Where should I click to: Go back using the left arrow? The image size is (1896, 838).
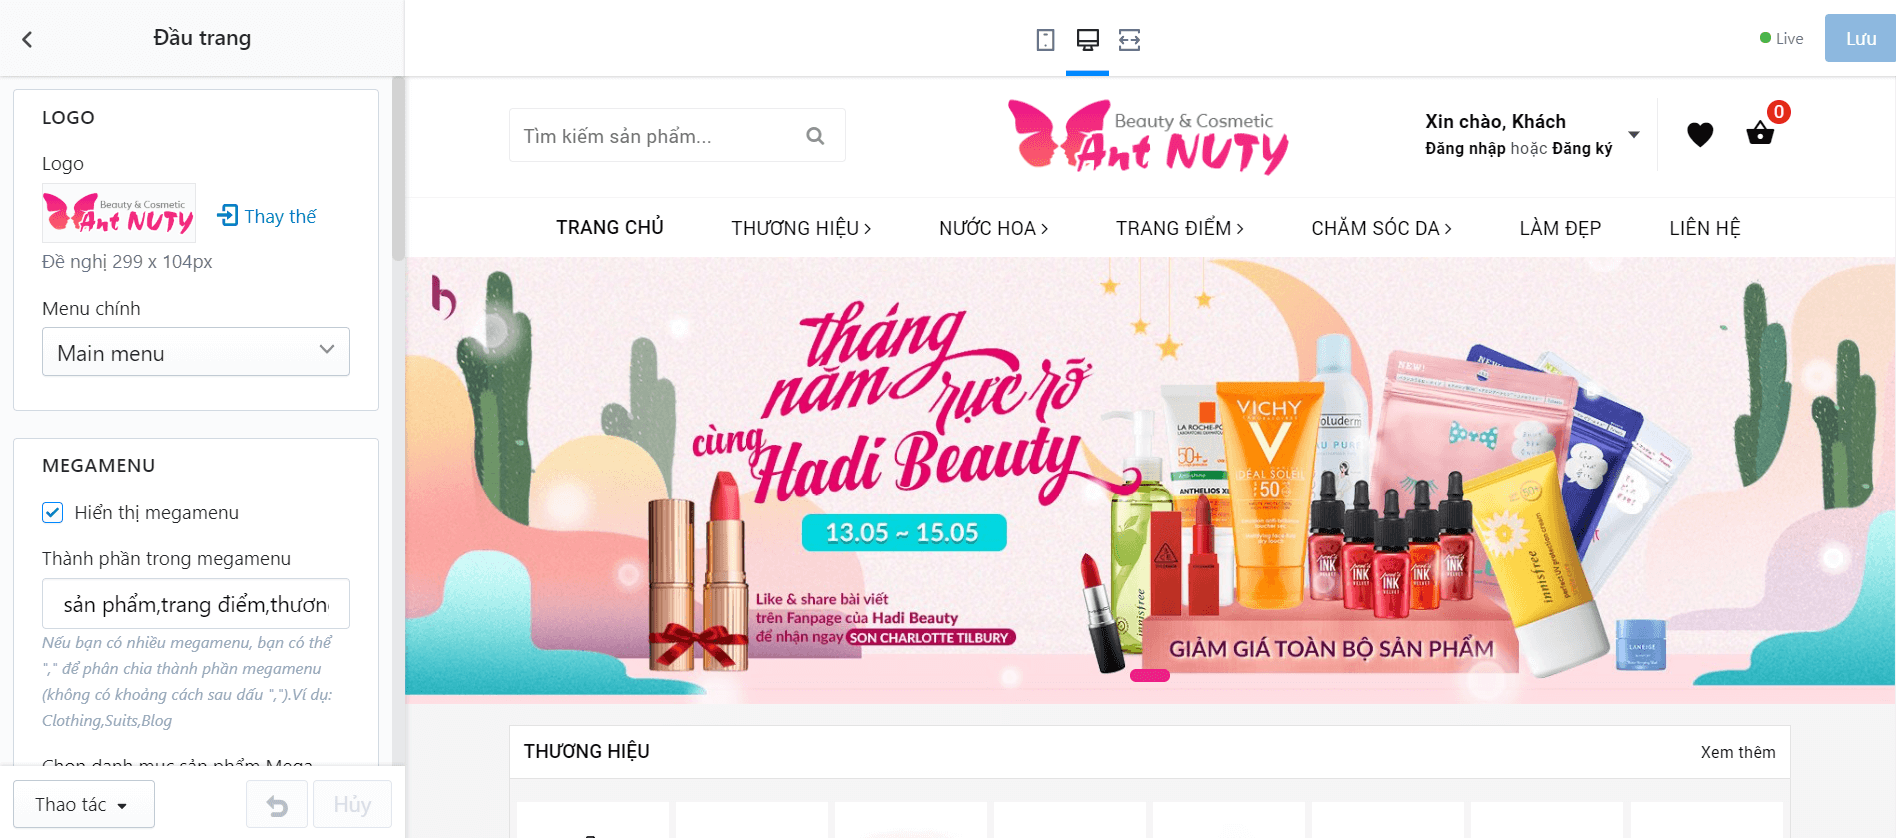tap(27, 39)
